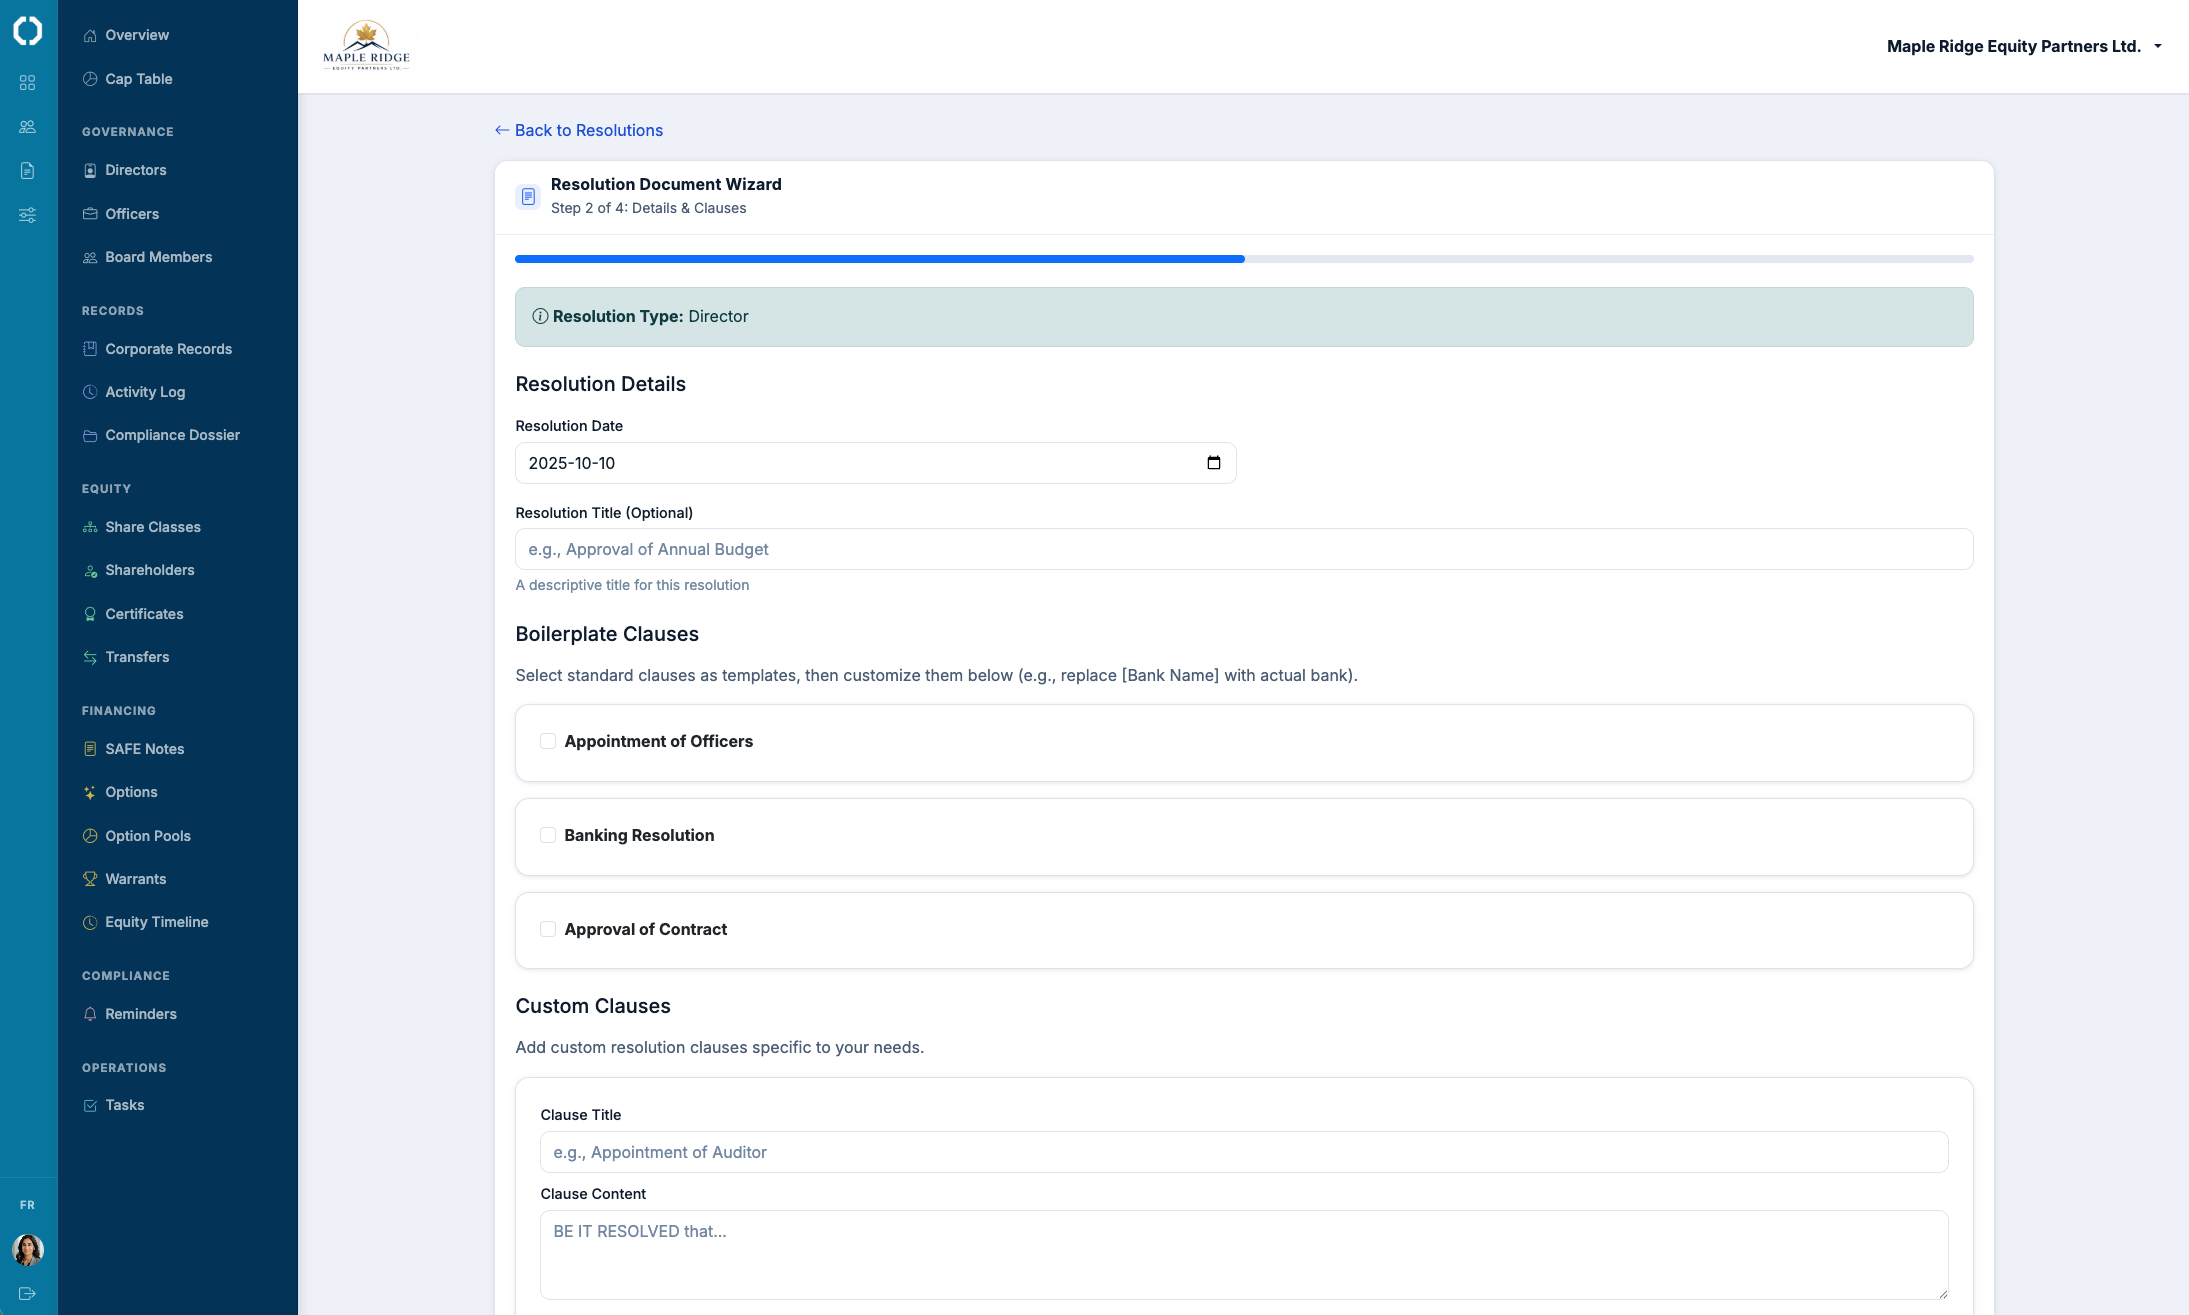Click the Resolution Type info icon
The height and width of the screenshot is (1315, 2189).
540,316
